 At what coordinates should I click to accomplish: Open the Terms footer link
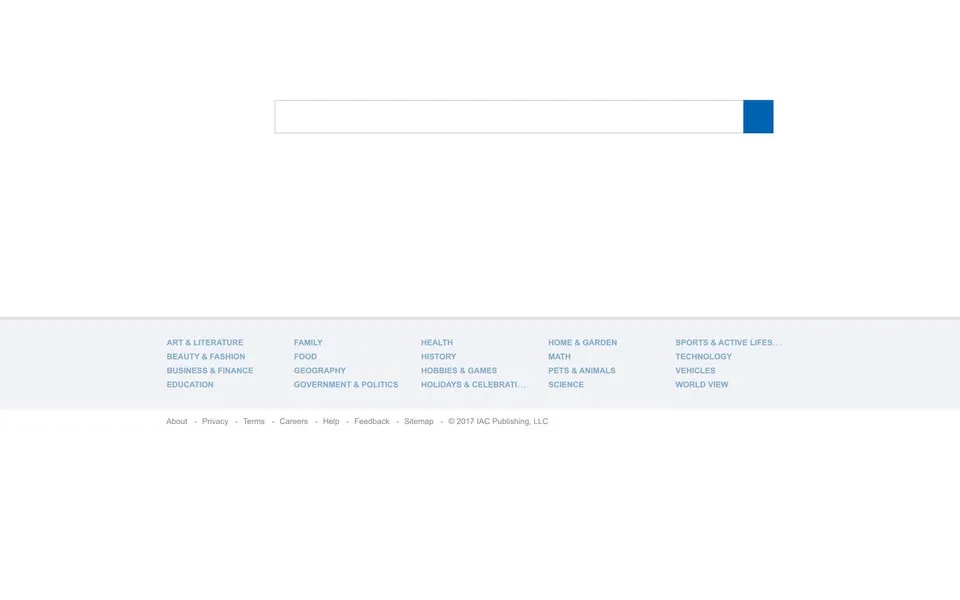point(253,421)
